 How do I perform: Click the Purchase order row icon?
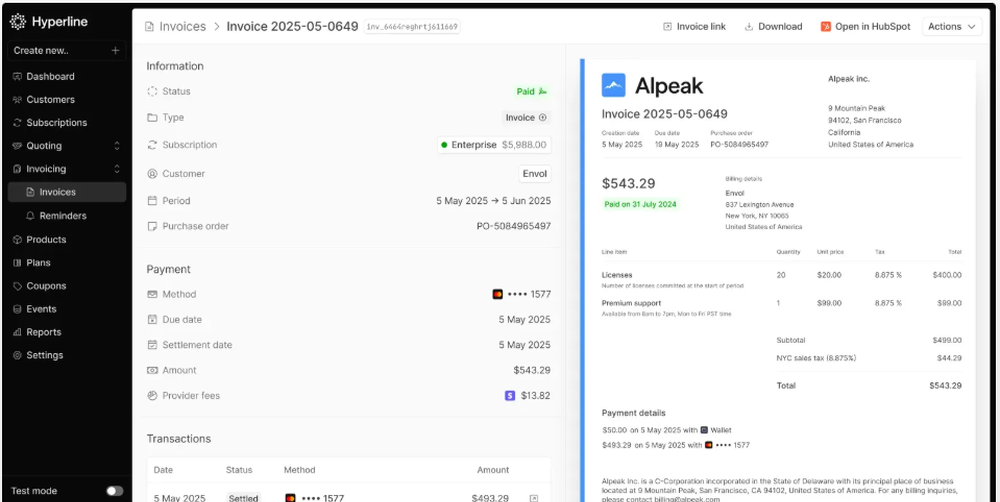(152, 226)
